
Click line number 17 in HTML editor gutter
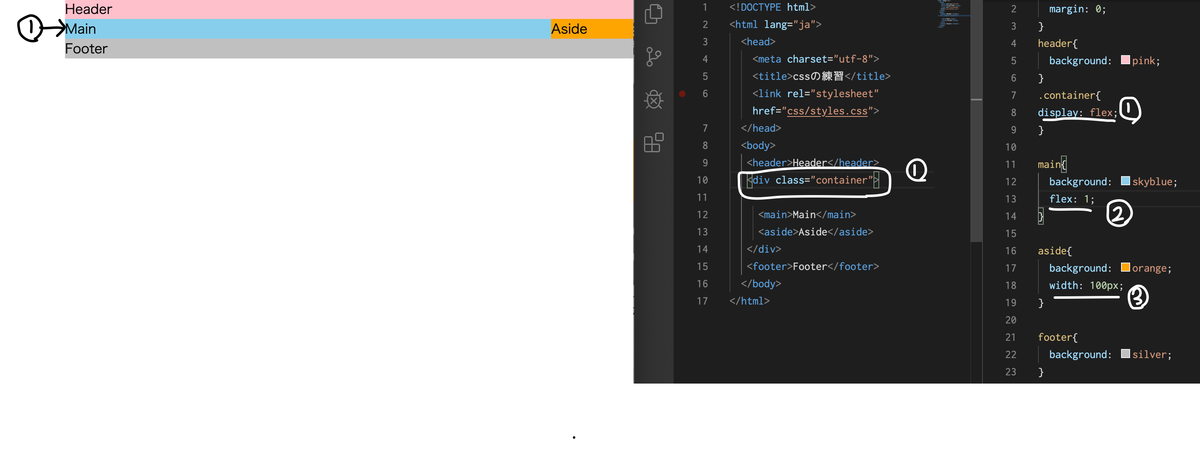tap(702, 301)
